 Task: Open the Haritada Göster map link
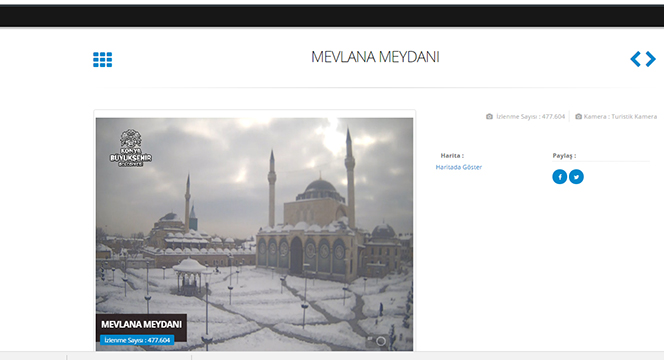(x=459, y=167)
